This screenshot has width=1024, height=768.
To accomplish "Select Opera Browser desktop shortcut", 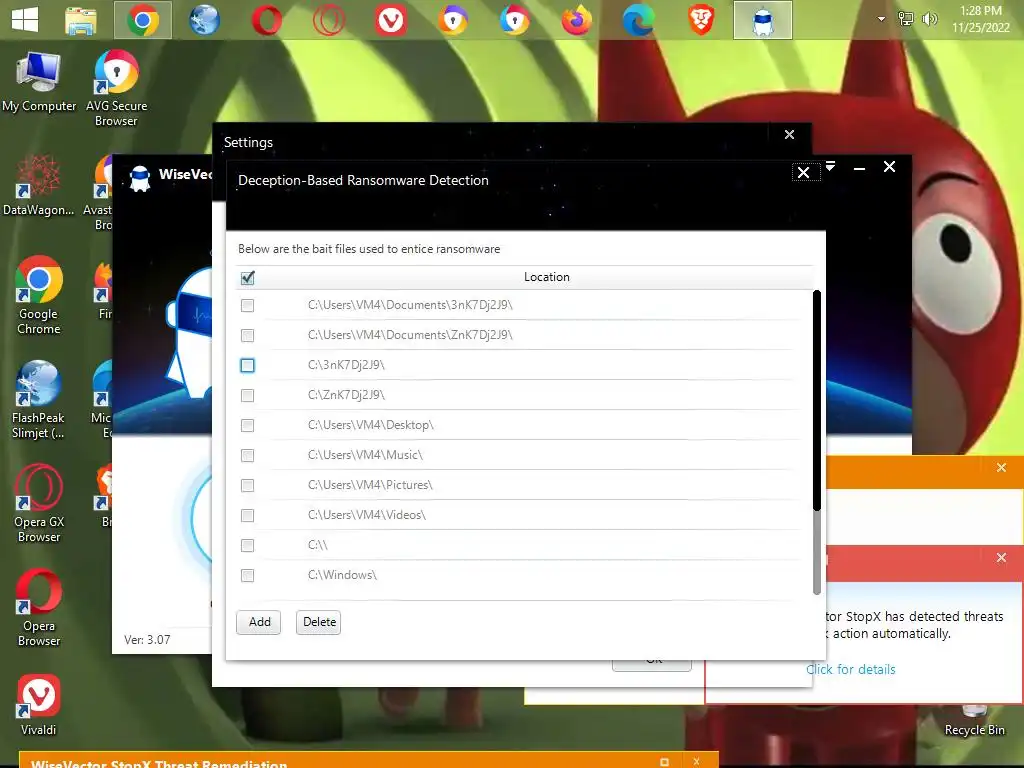I will (39, 607).
